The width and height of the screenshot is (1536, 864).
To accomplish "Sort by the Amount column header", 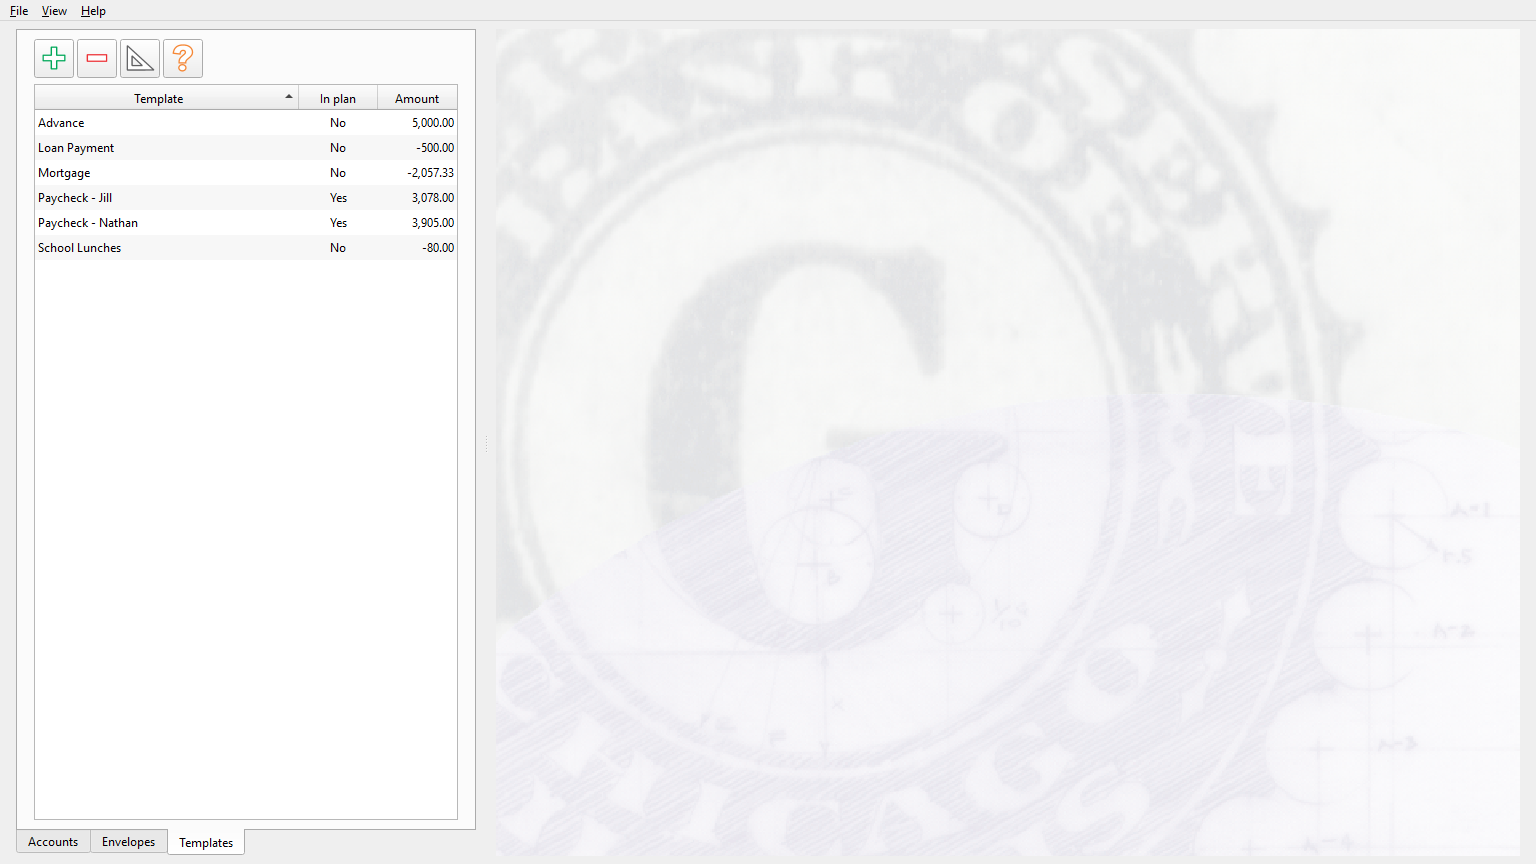I will pyautogui.click(x=417, y=98).
